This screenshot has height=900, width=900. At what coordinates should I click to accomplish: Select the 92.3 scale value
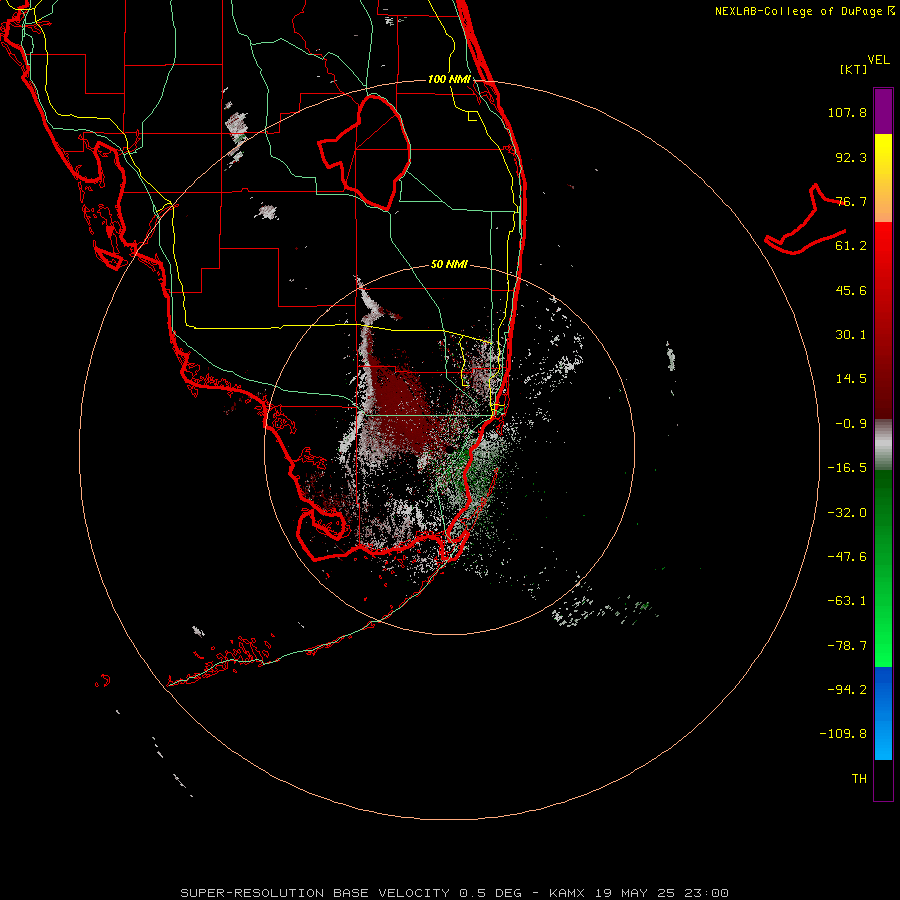tap(851, 157)
